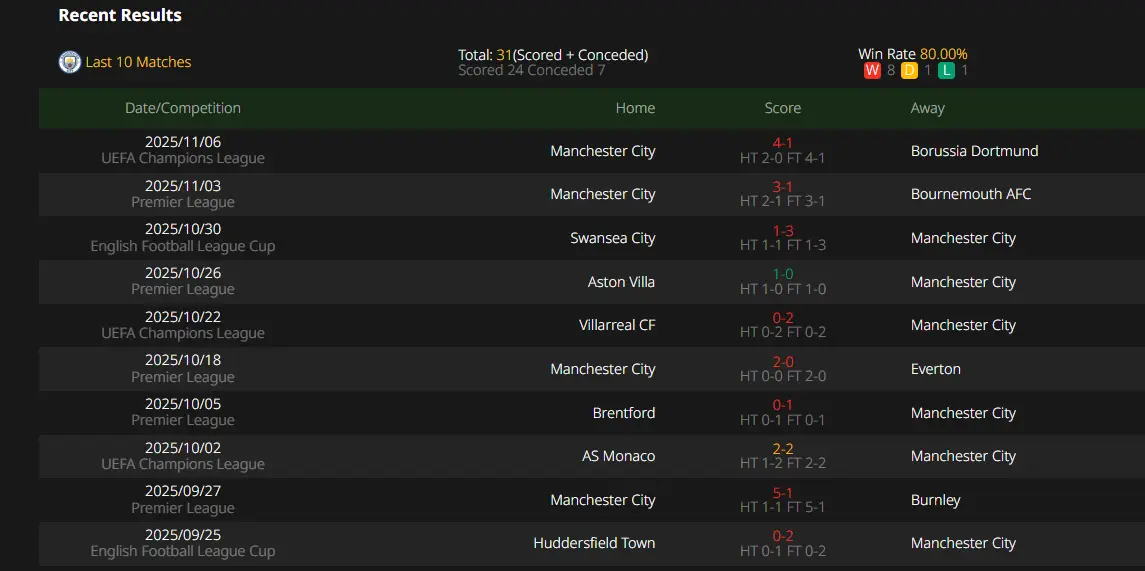1145x571 pixels.
Task: Select Villarreal CF in the Home column
Action: coord(617,325)
